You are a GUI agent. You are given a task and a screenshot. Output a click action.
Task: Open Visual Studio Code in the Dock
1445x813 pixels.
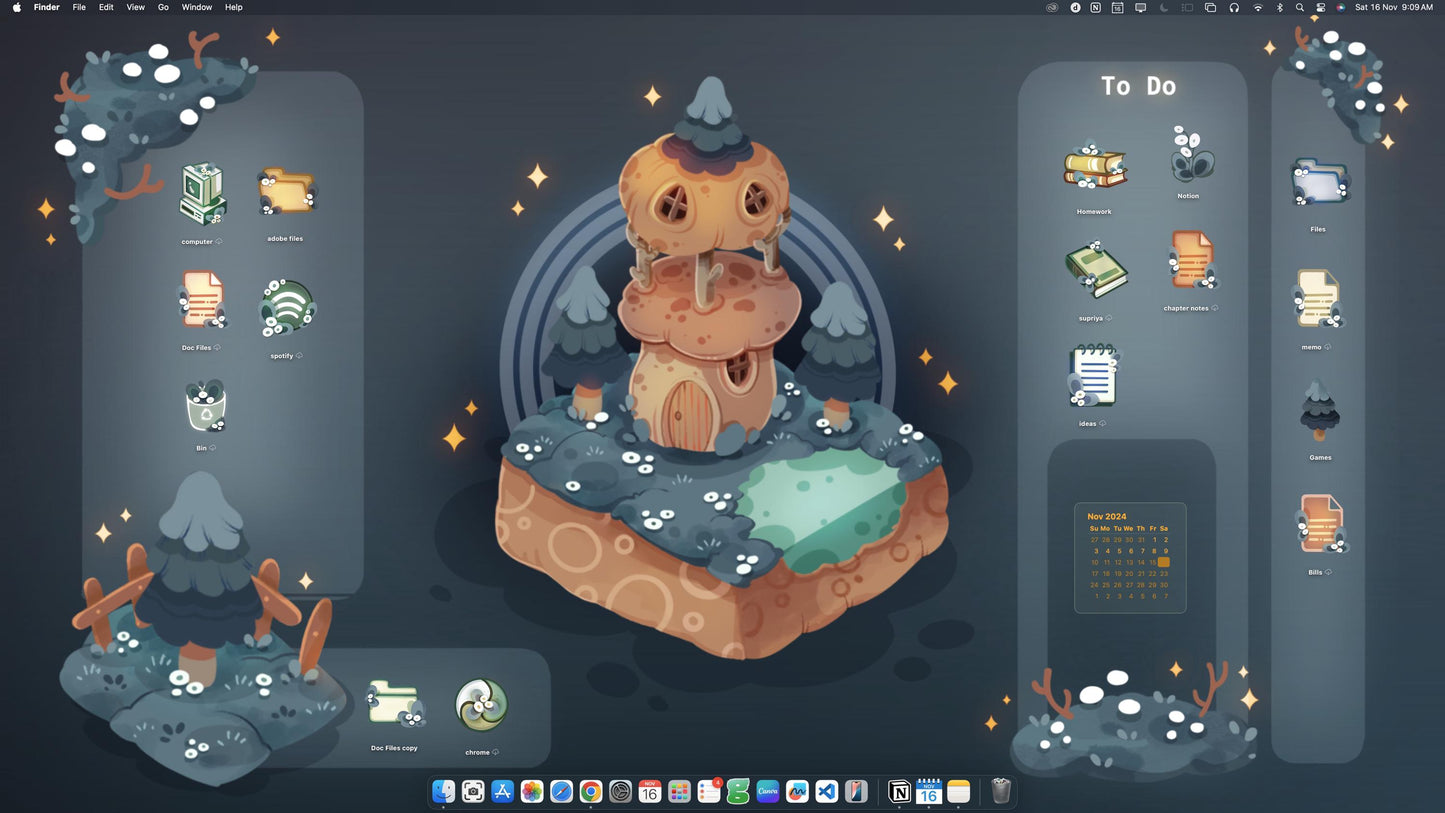pyautogui.click(x=826, y=791)
